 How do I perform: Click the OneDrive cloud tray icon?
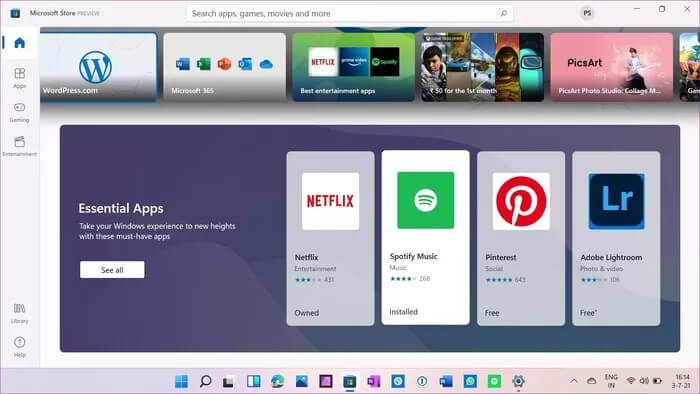[592, 381]
